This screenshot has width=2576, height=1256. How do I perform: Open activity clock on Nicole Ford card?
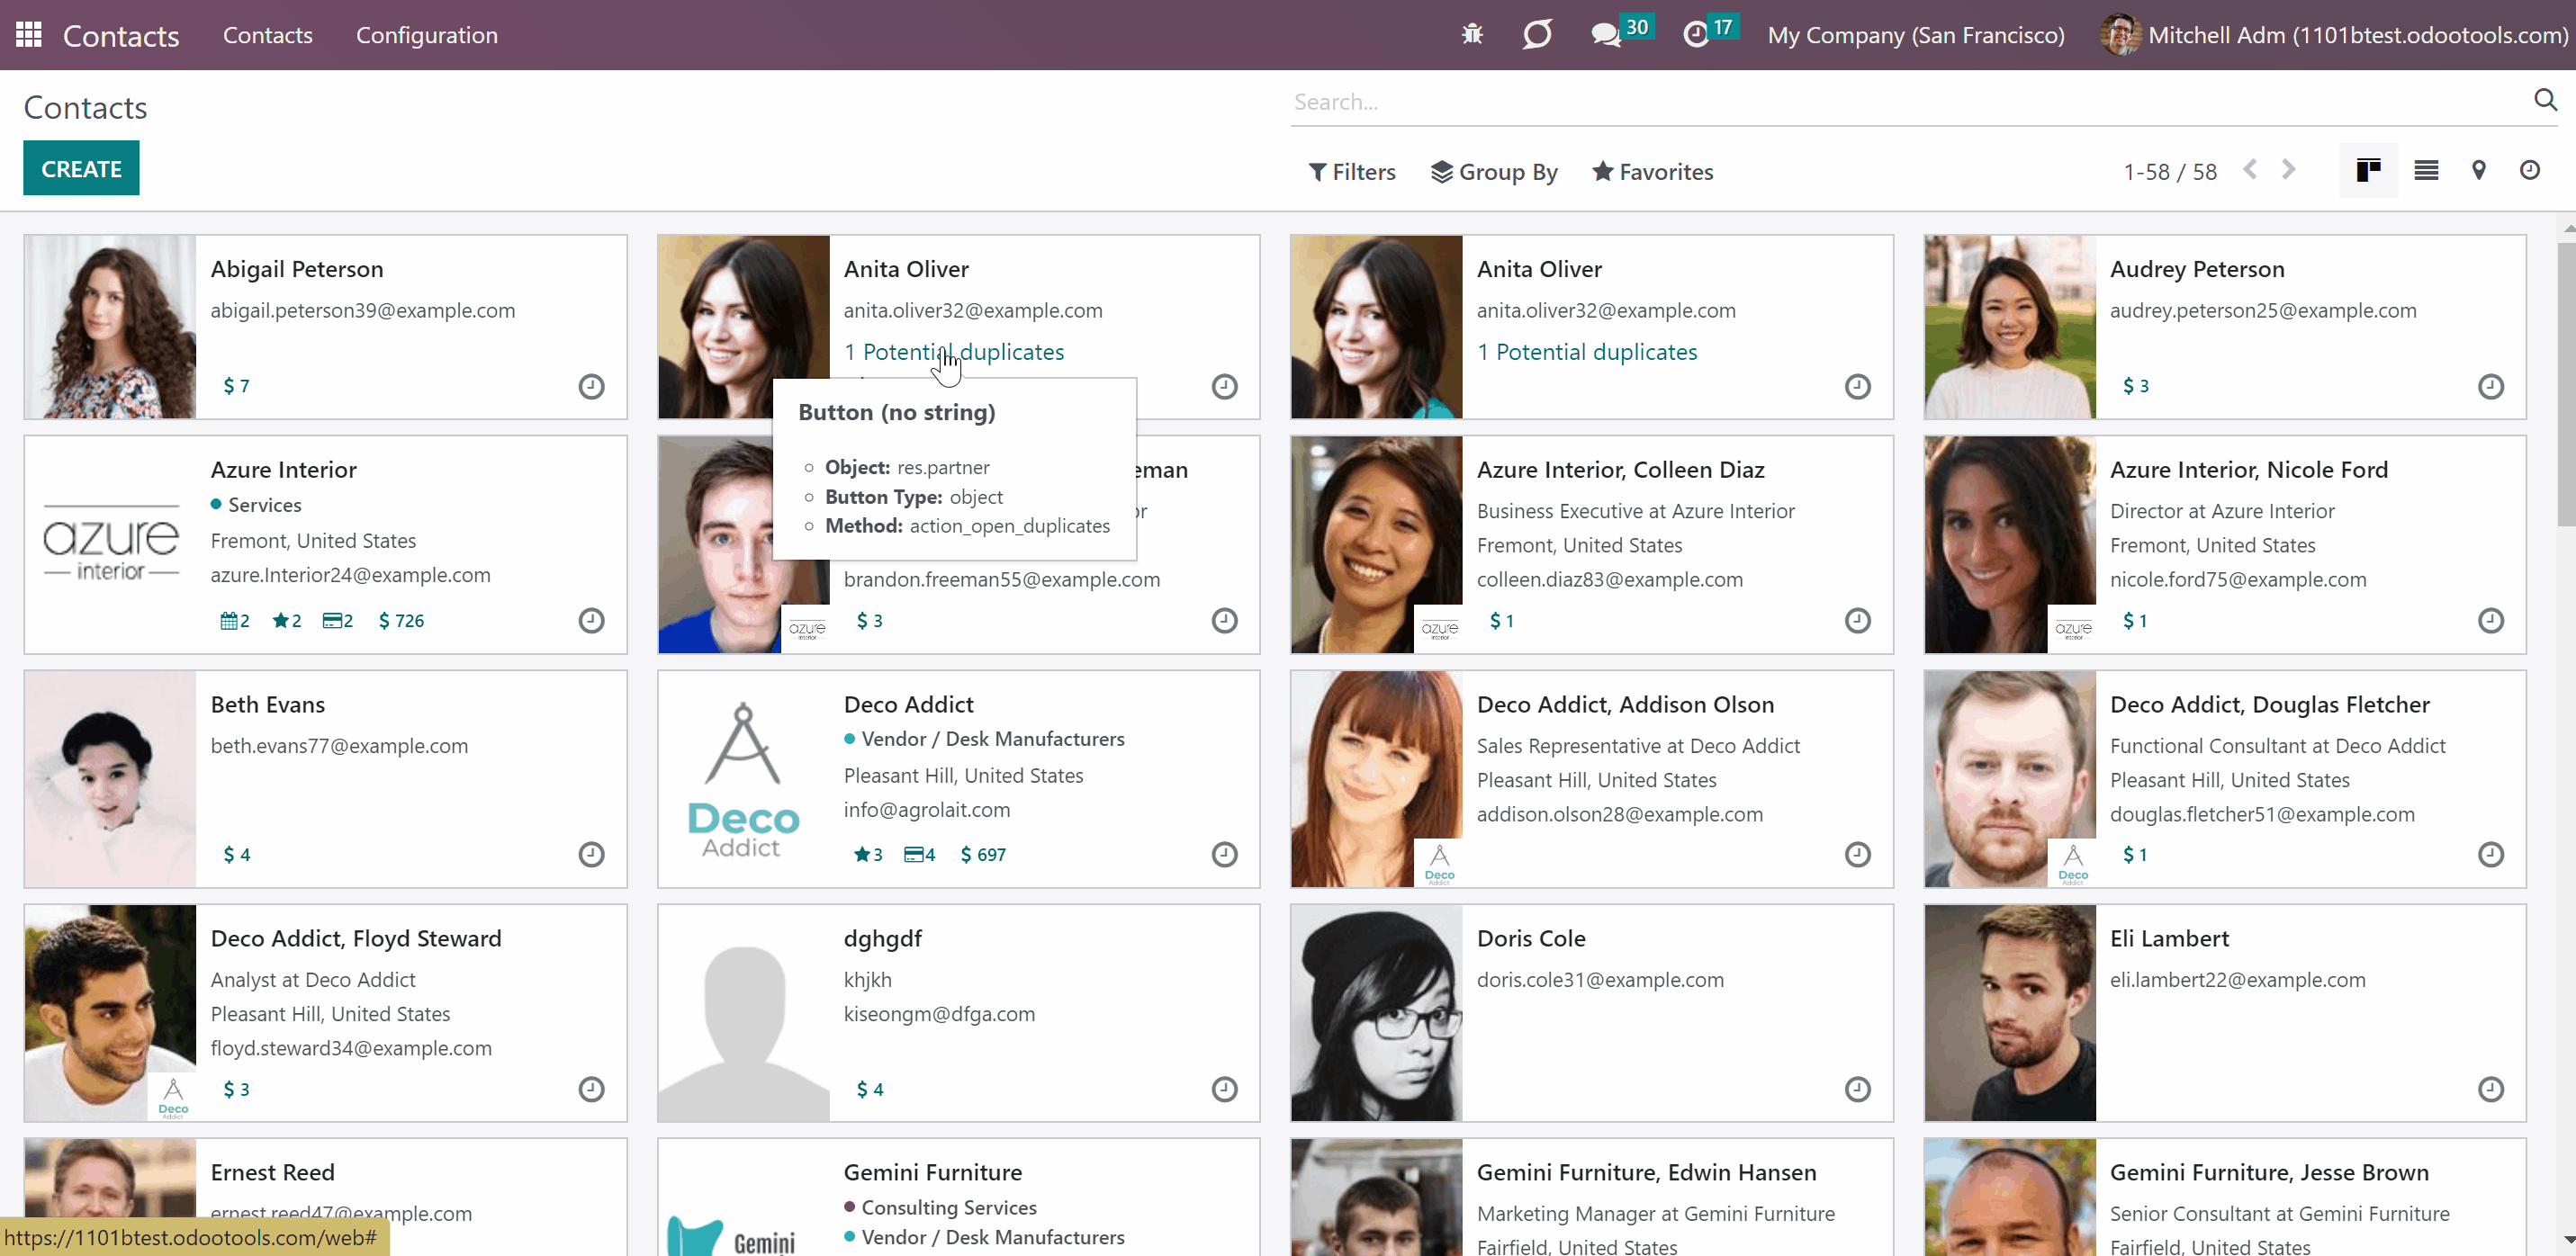pos(2491,620)
